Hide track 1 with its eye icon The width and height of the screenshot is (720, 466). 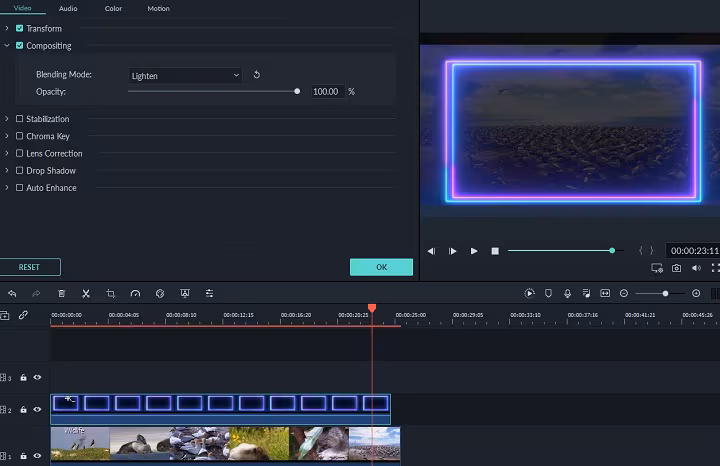tap(37, 456)
